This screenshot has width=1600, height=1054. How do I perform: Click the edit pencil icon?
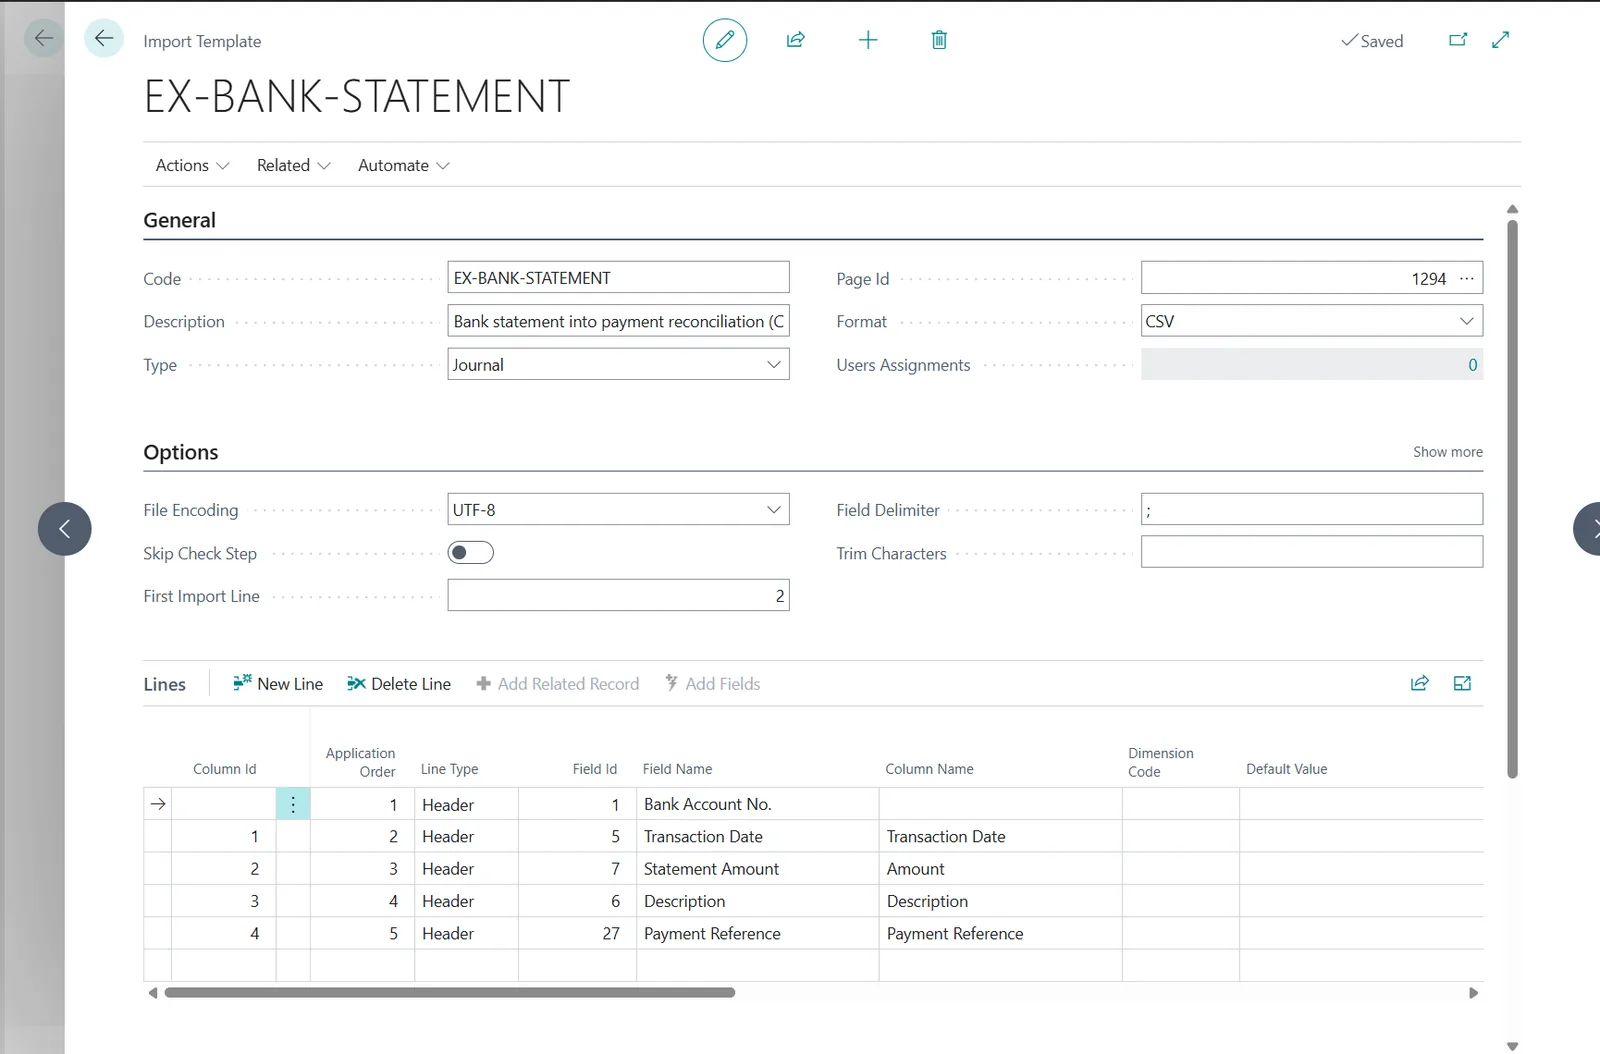pos(725,40)
